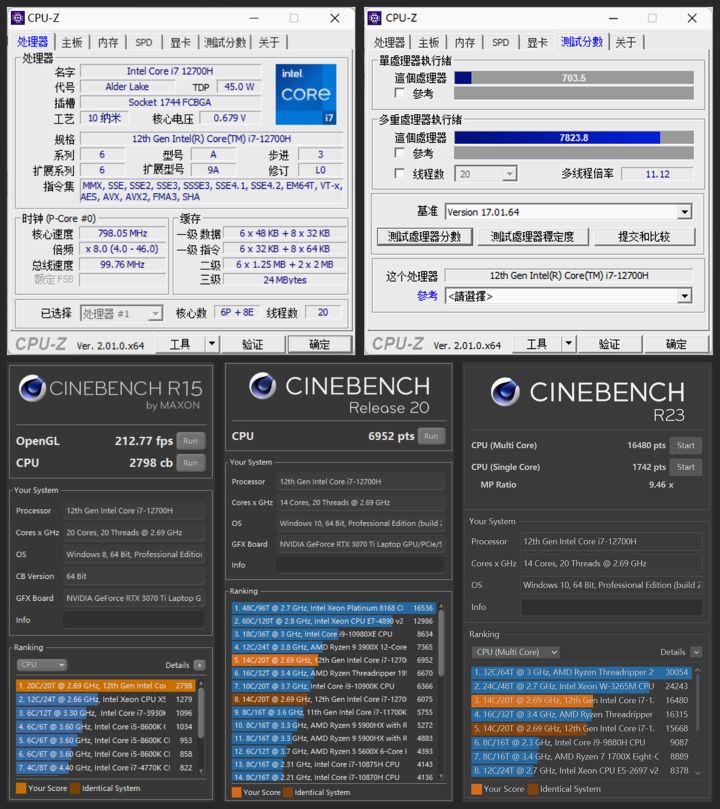Click 測試處理器穩定度 button
The width and height of the screenshot is (720, 809).
click(532, 237)
